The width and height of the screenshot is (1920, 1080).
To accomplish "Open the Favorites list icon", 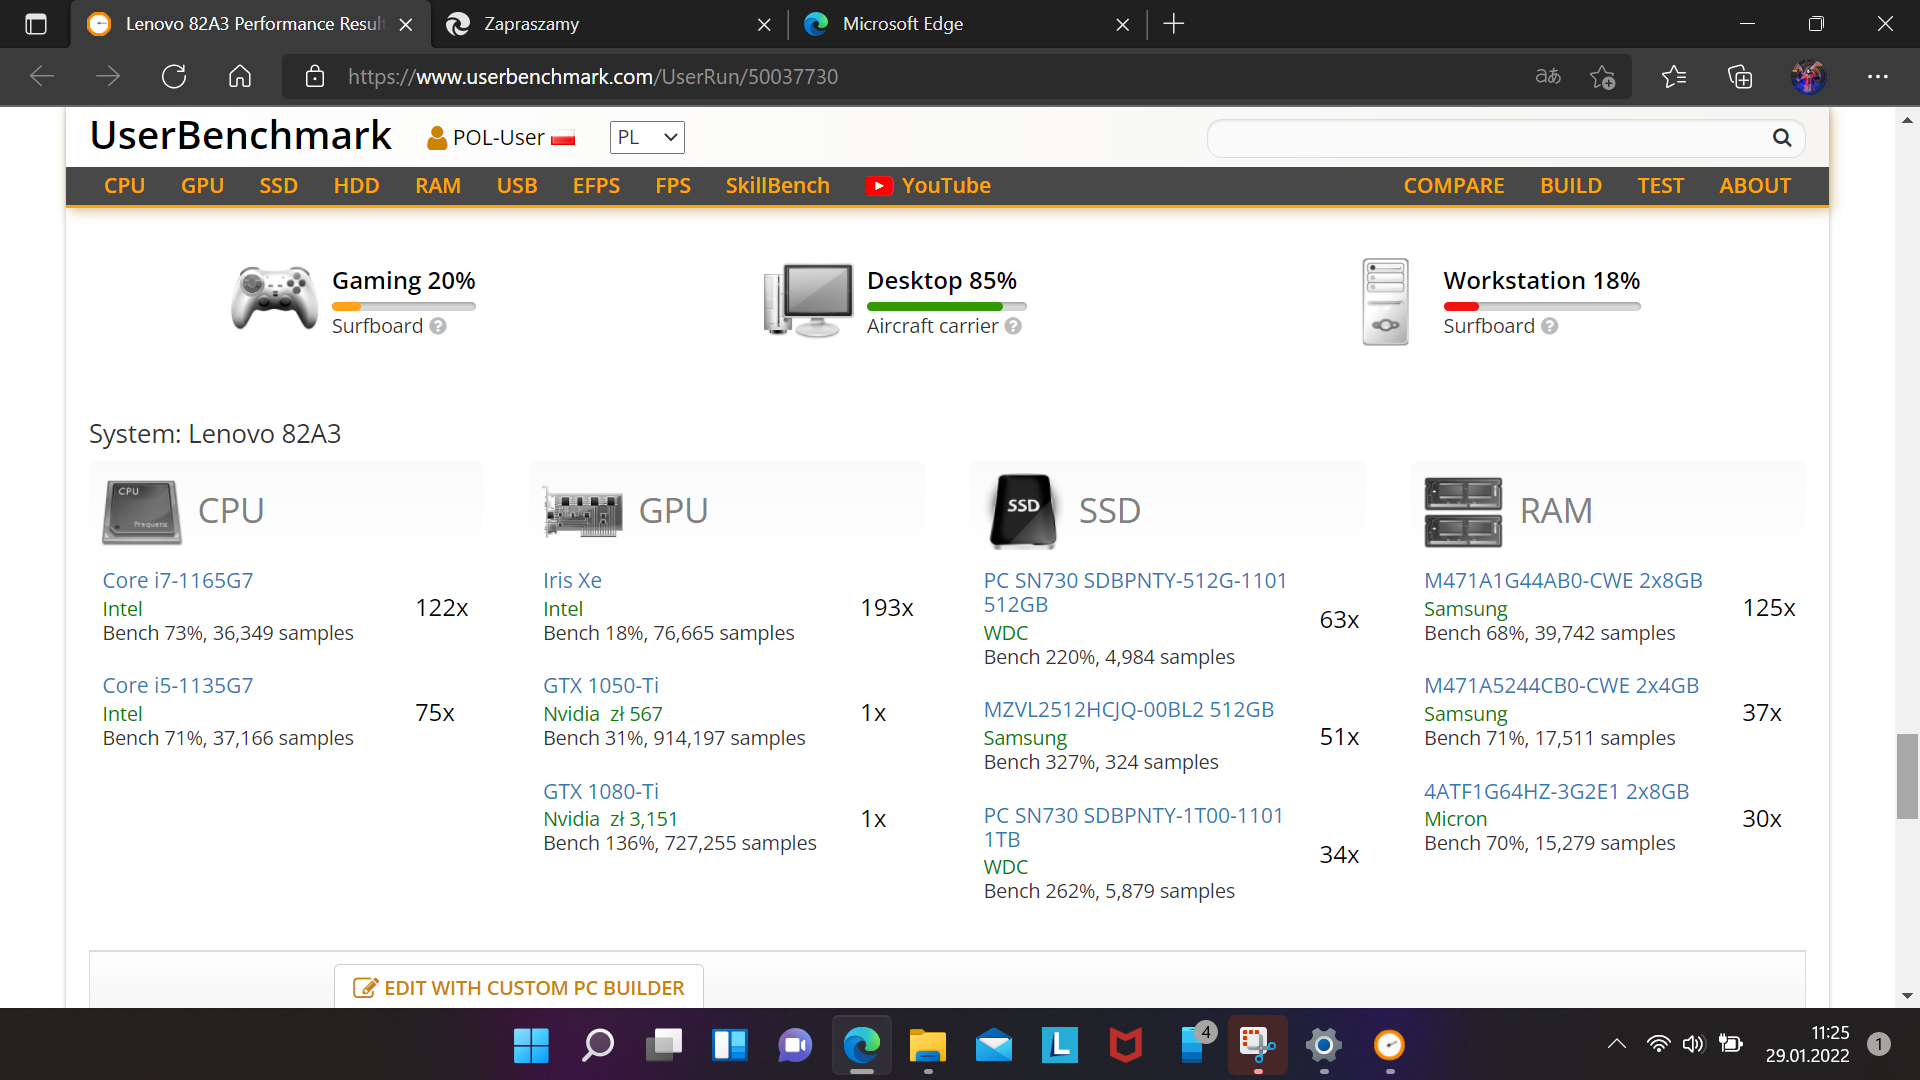I will pos(1674,77).
